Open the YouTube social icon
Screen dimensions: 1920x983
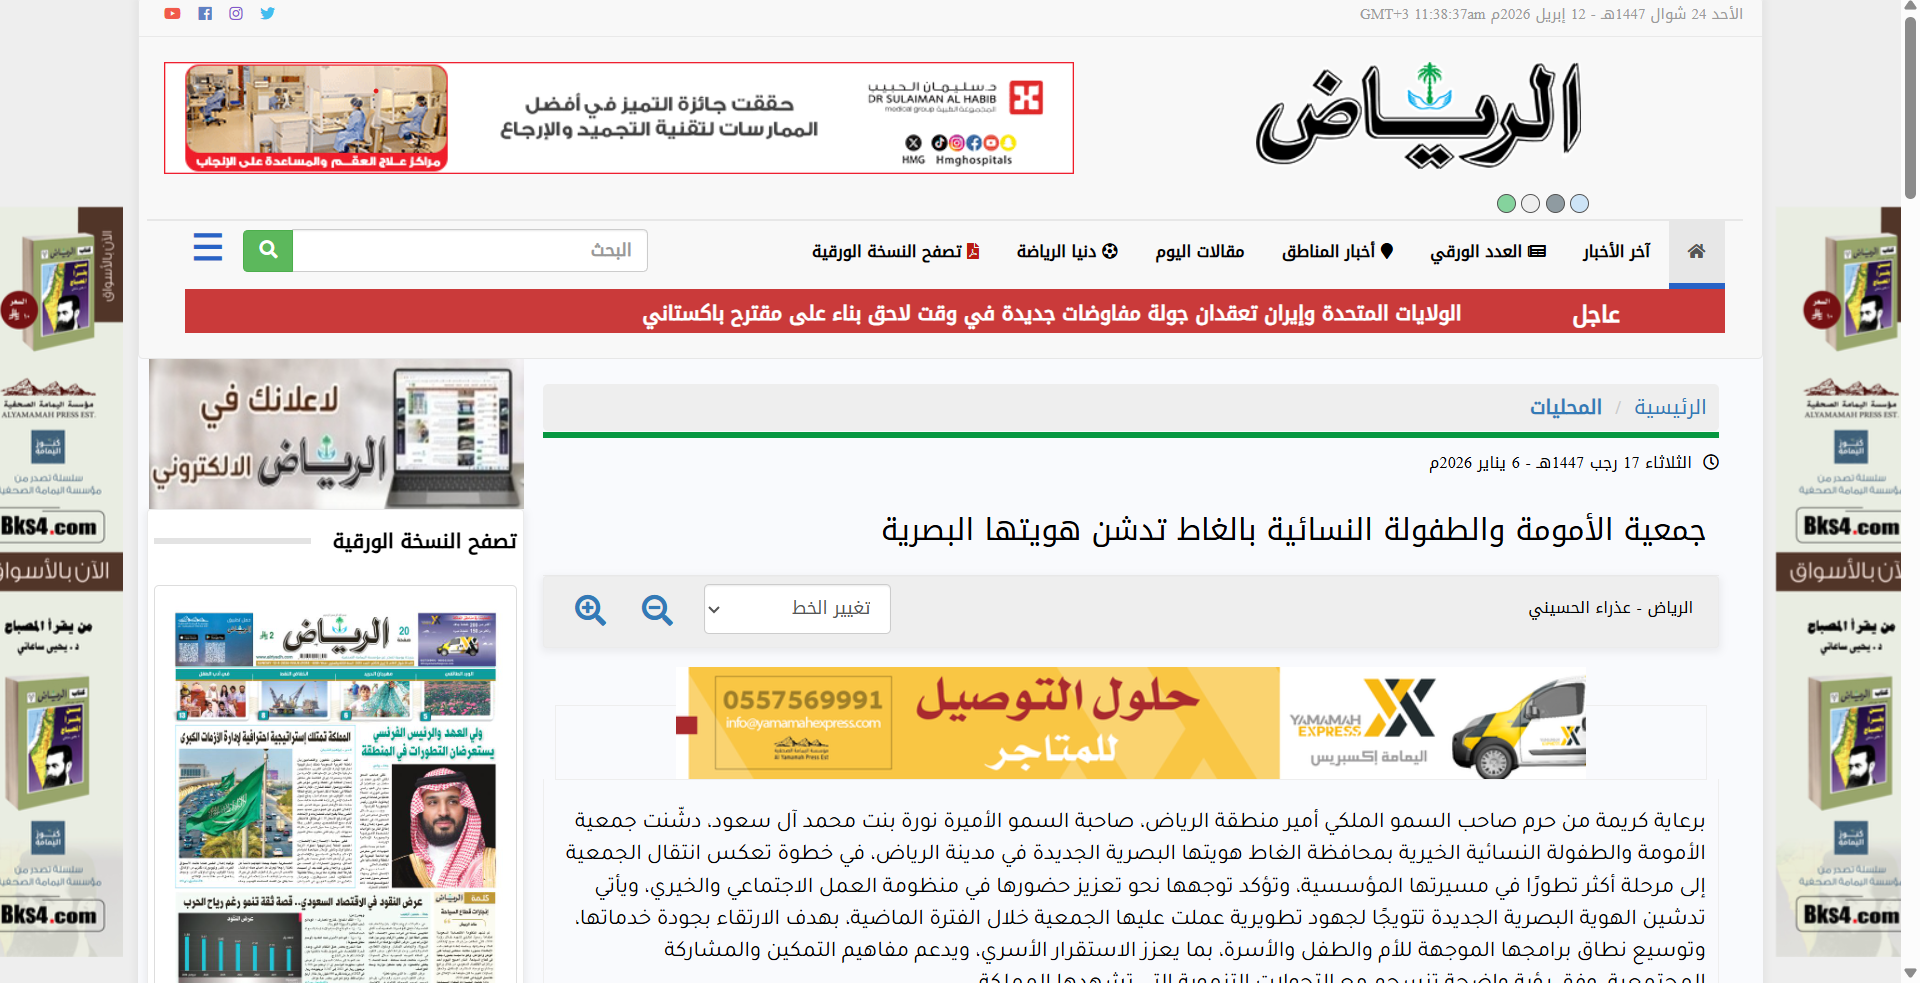(172, 14)
